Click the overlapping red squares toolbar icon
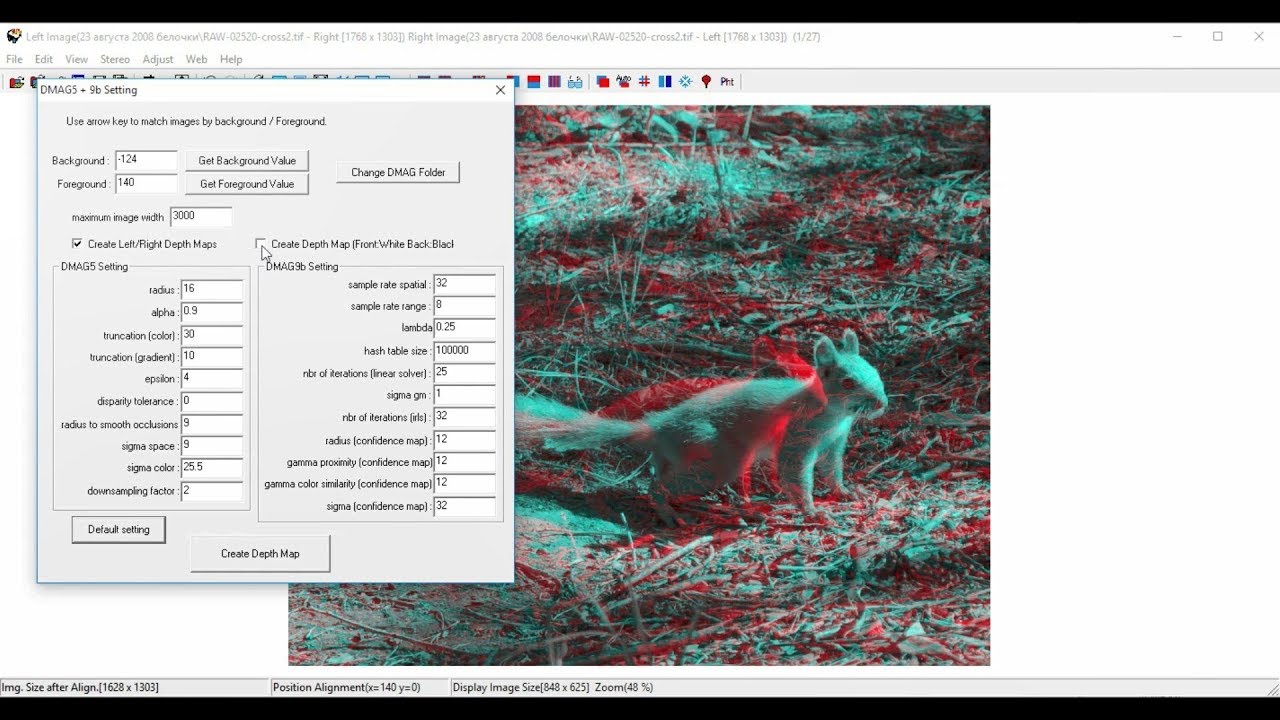The image size is (1280, 720). [x=603, y=82]
